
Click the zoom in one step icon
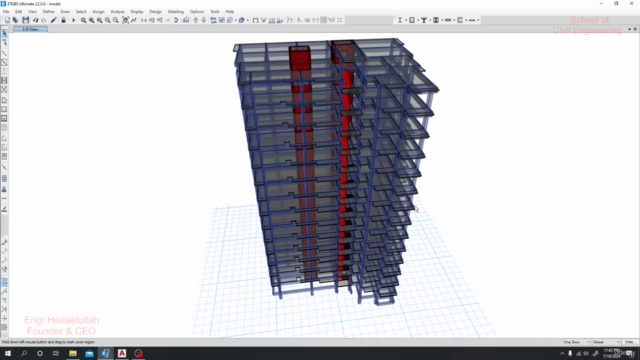(x=108, y=20)
